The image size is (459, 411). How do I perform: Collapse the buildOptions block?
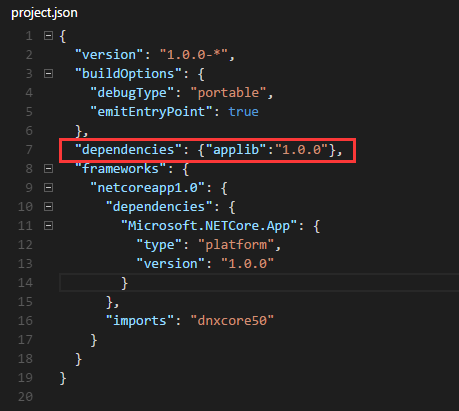pos(48,73)
